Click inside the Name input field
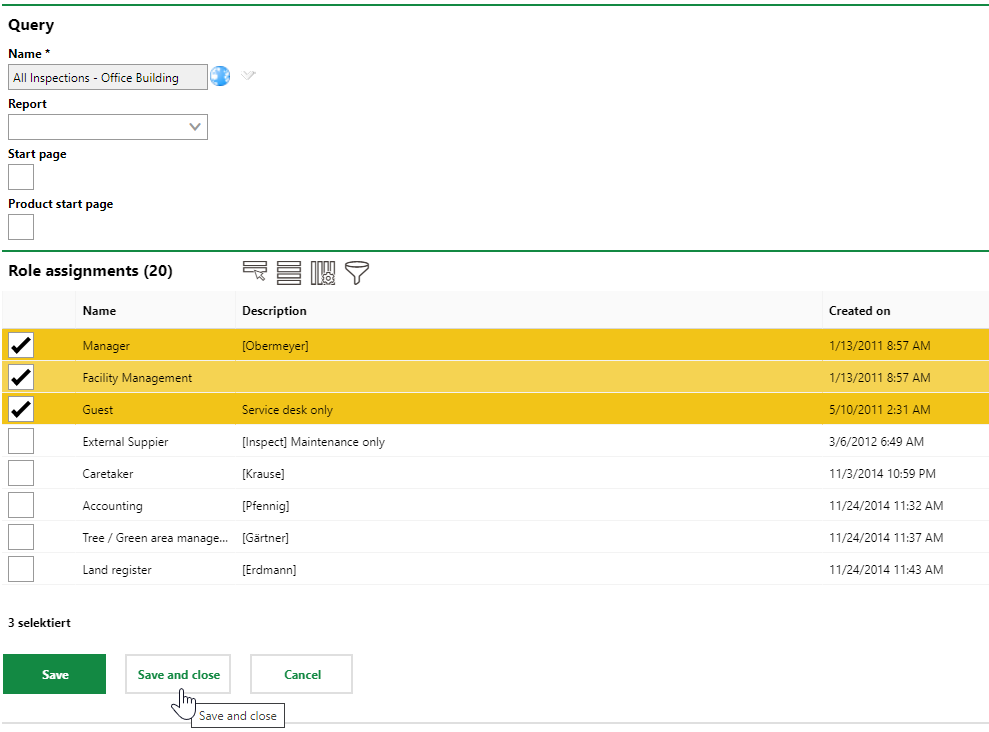989x732 pixels. point(107,76)
